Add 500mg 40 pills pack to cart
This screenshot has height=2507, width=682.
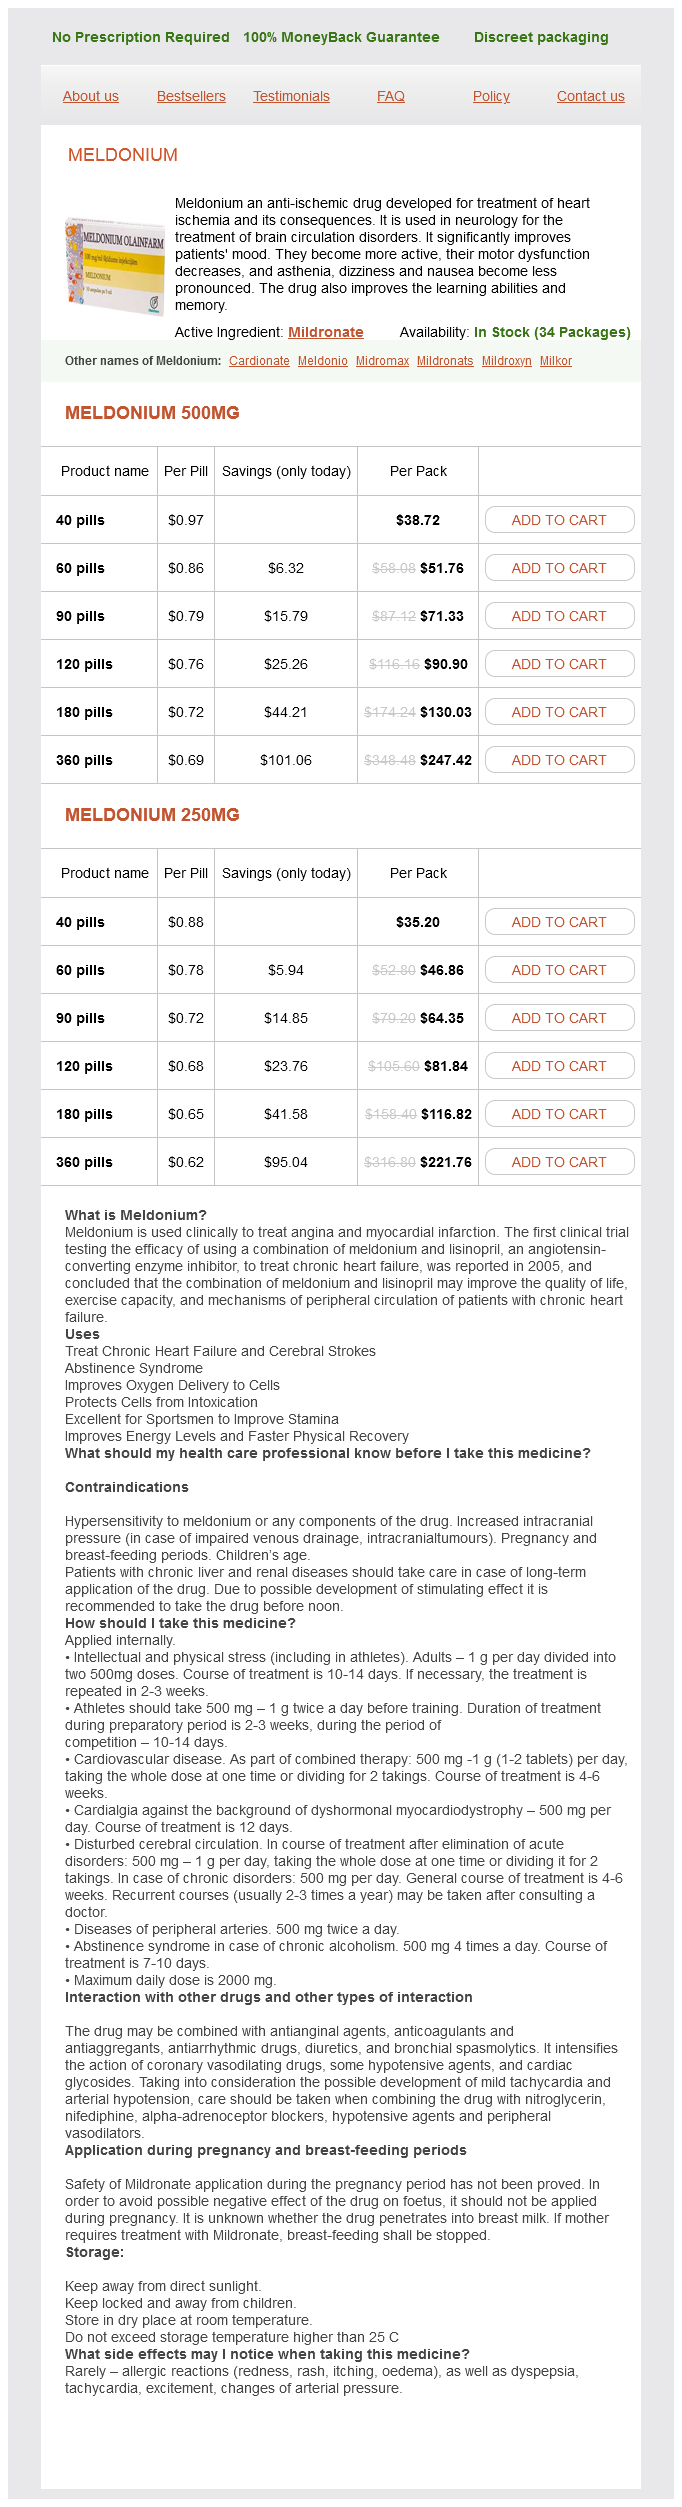coord(559,520)
